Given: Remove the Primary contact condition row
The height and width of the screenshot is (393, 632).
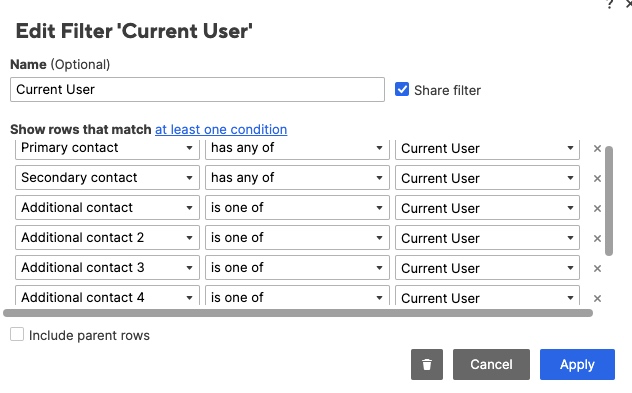Looking at the screenshot, I should pos(597,149).
